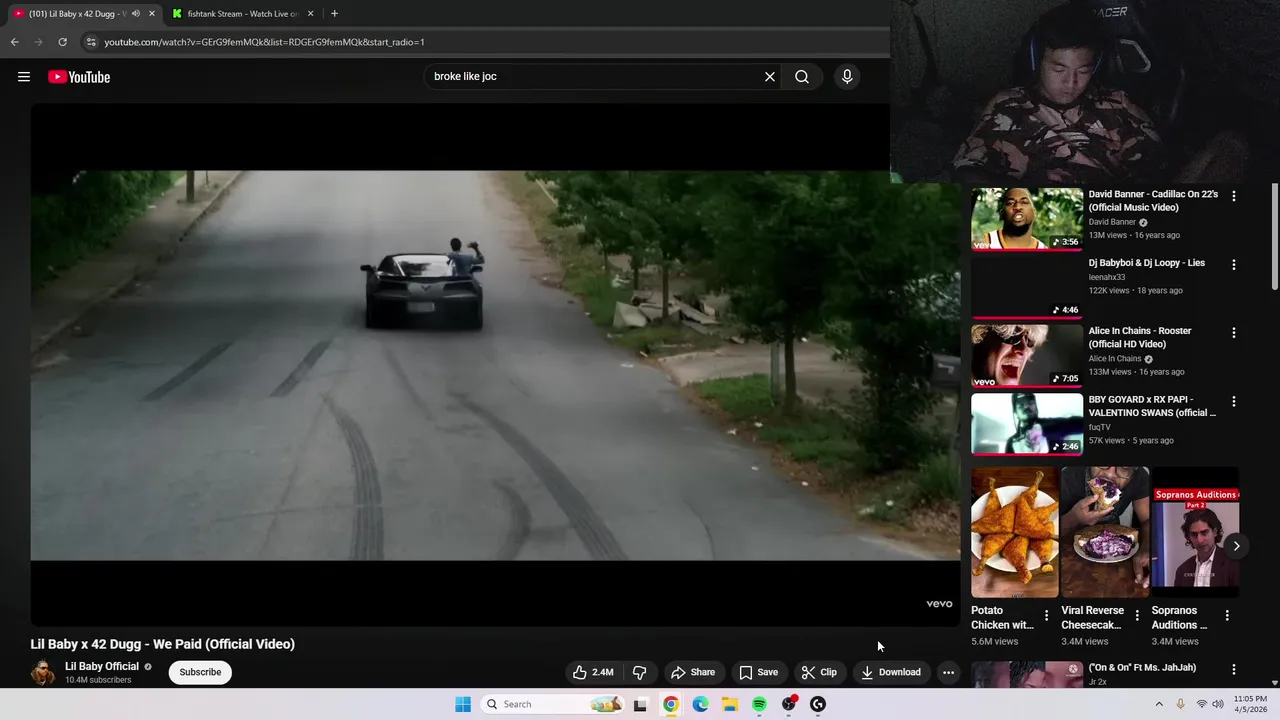Subscribe to Lil Baby Official
1280x720 pixels.
pos(200,672)
